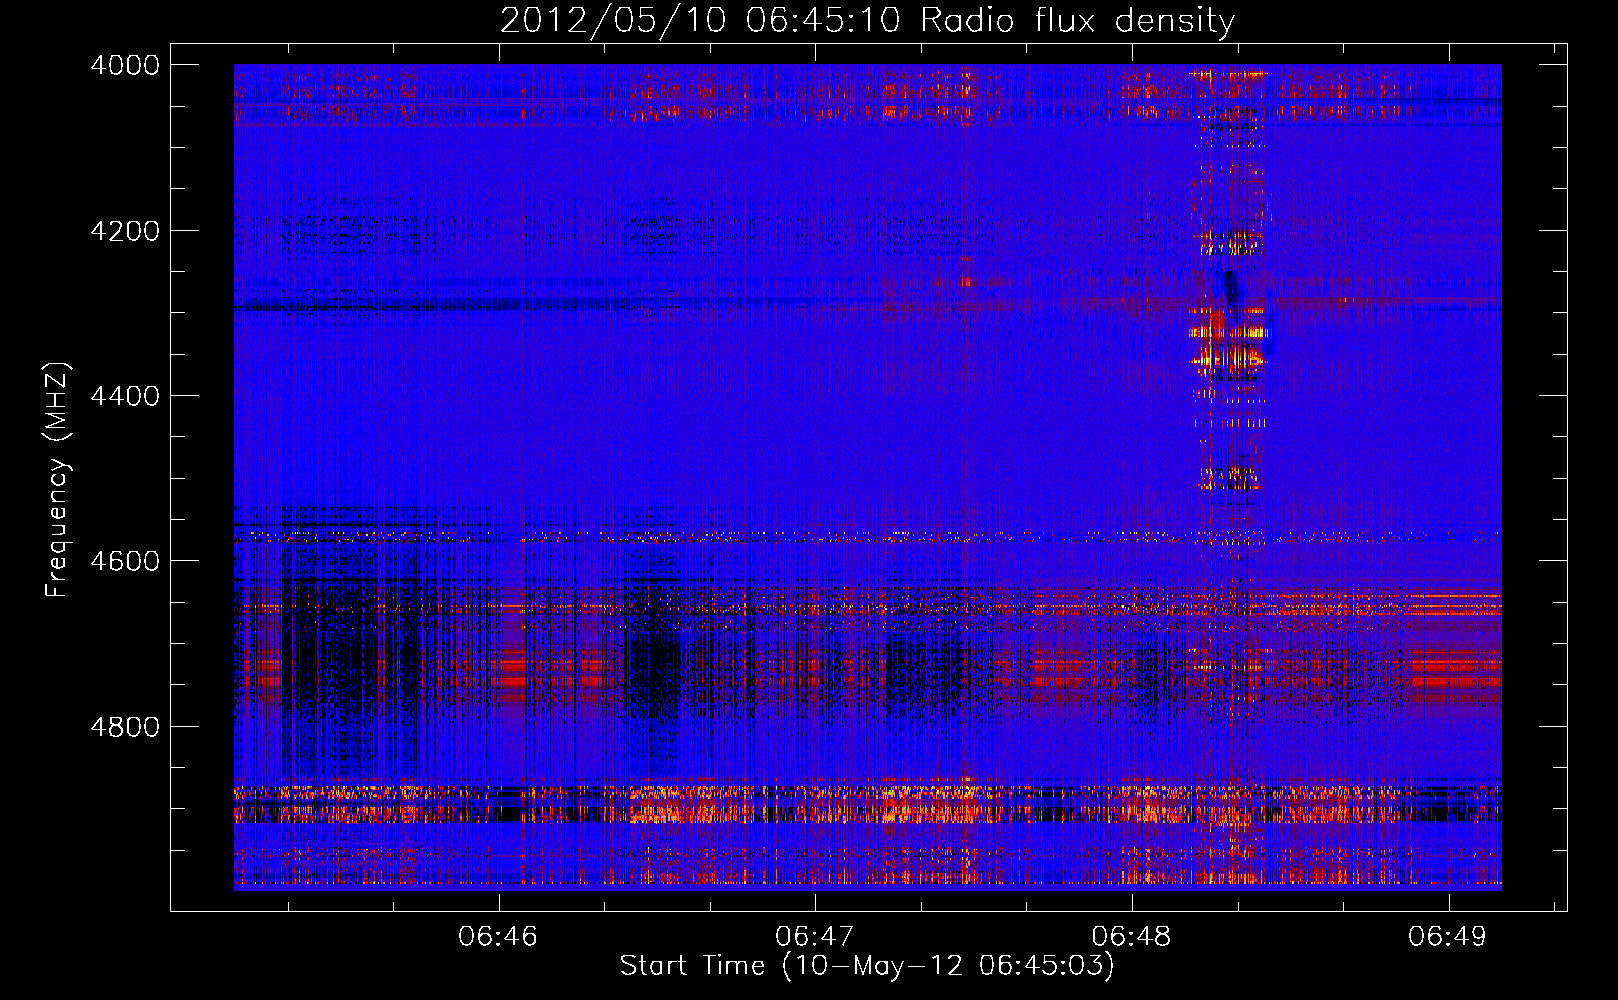This screenshot has height=1000, width=1618.
Task: Click the 06:49 time axis label
Action: click(x=1448, y=937)
